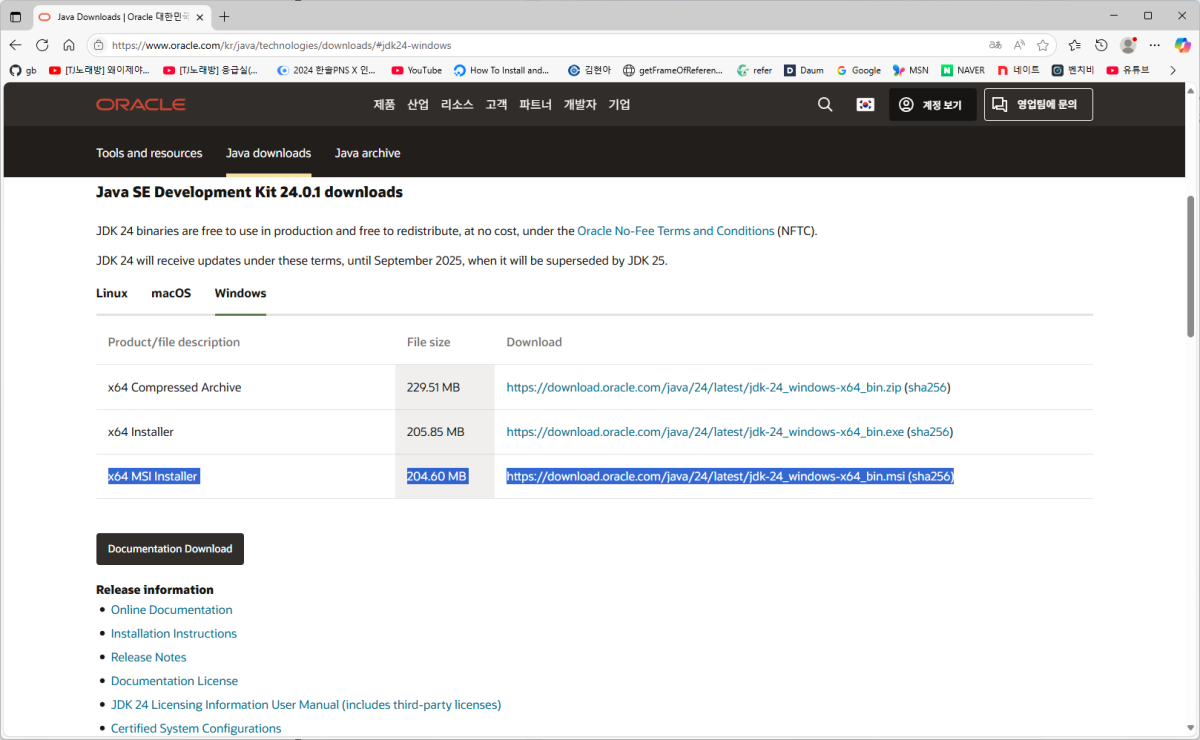View site information lock icon
1200x740 pixels.
tap(98, 45)
